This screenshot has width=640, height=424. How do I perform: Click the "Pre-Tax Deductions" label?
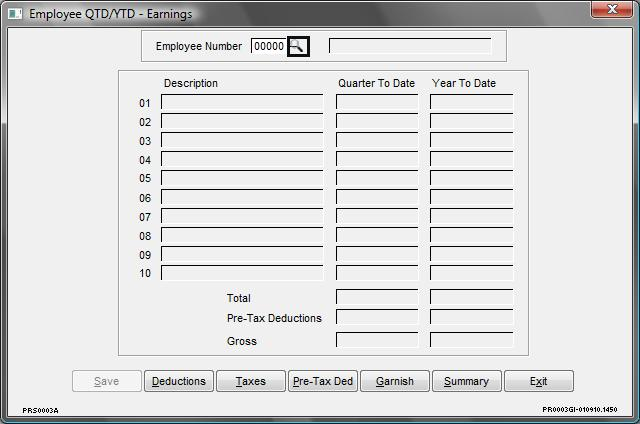[x=274, y=318]
